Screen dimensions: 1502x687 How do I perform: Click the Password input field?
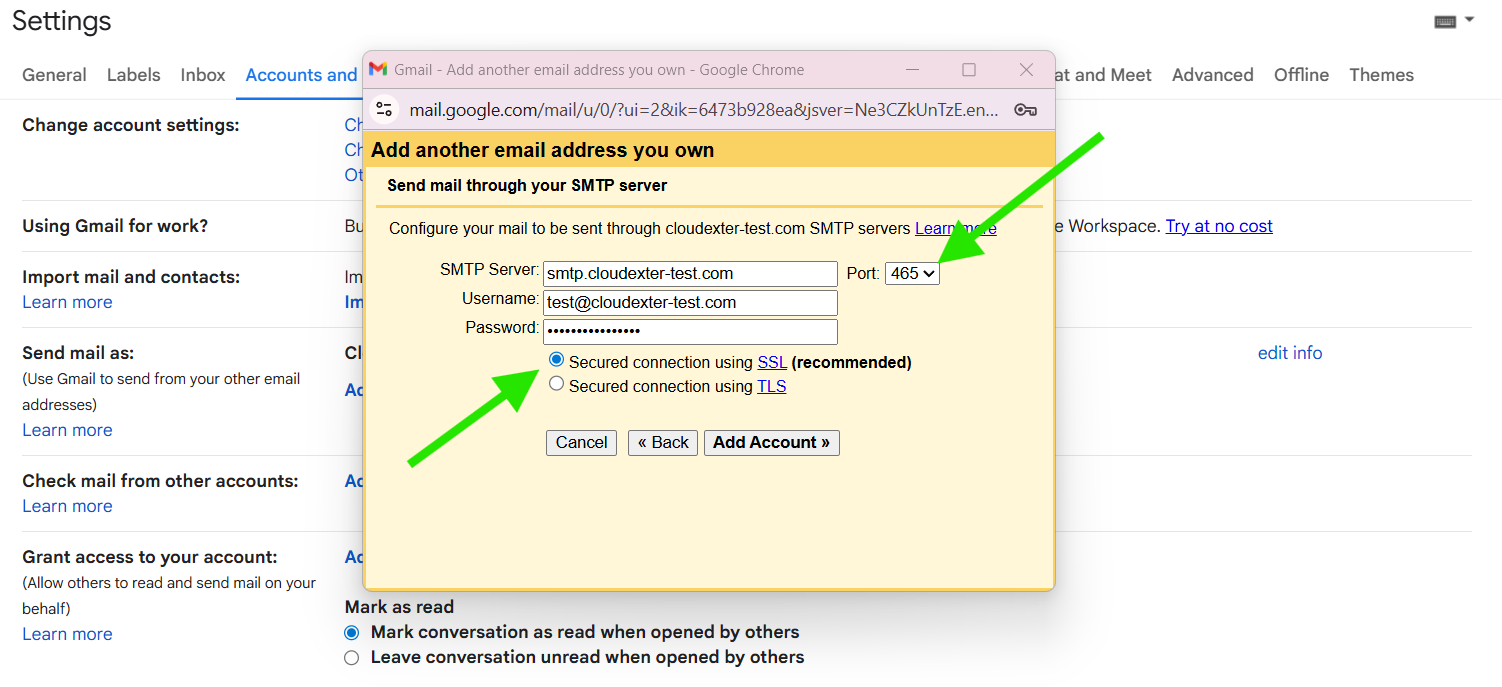689,331
